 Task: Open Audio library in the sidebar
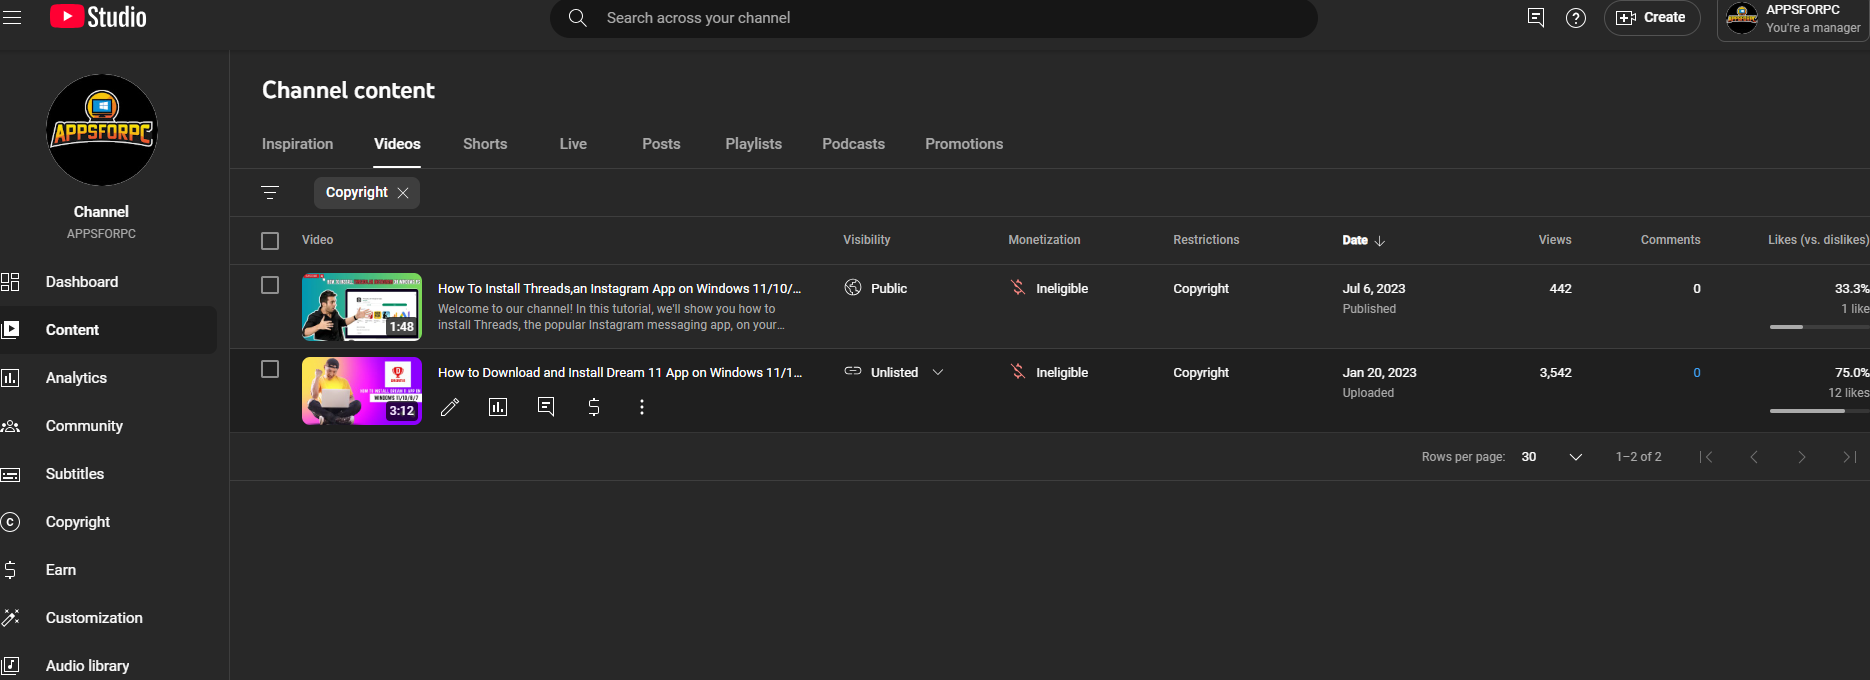pyautogui.click(x=108, y=666)
